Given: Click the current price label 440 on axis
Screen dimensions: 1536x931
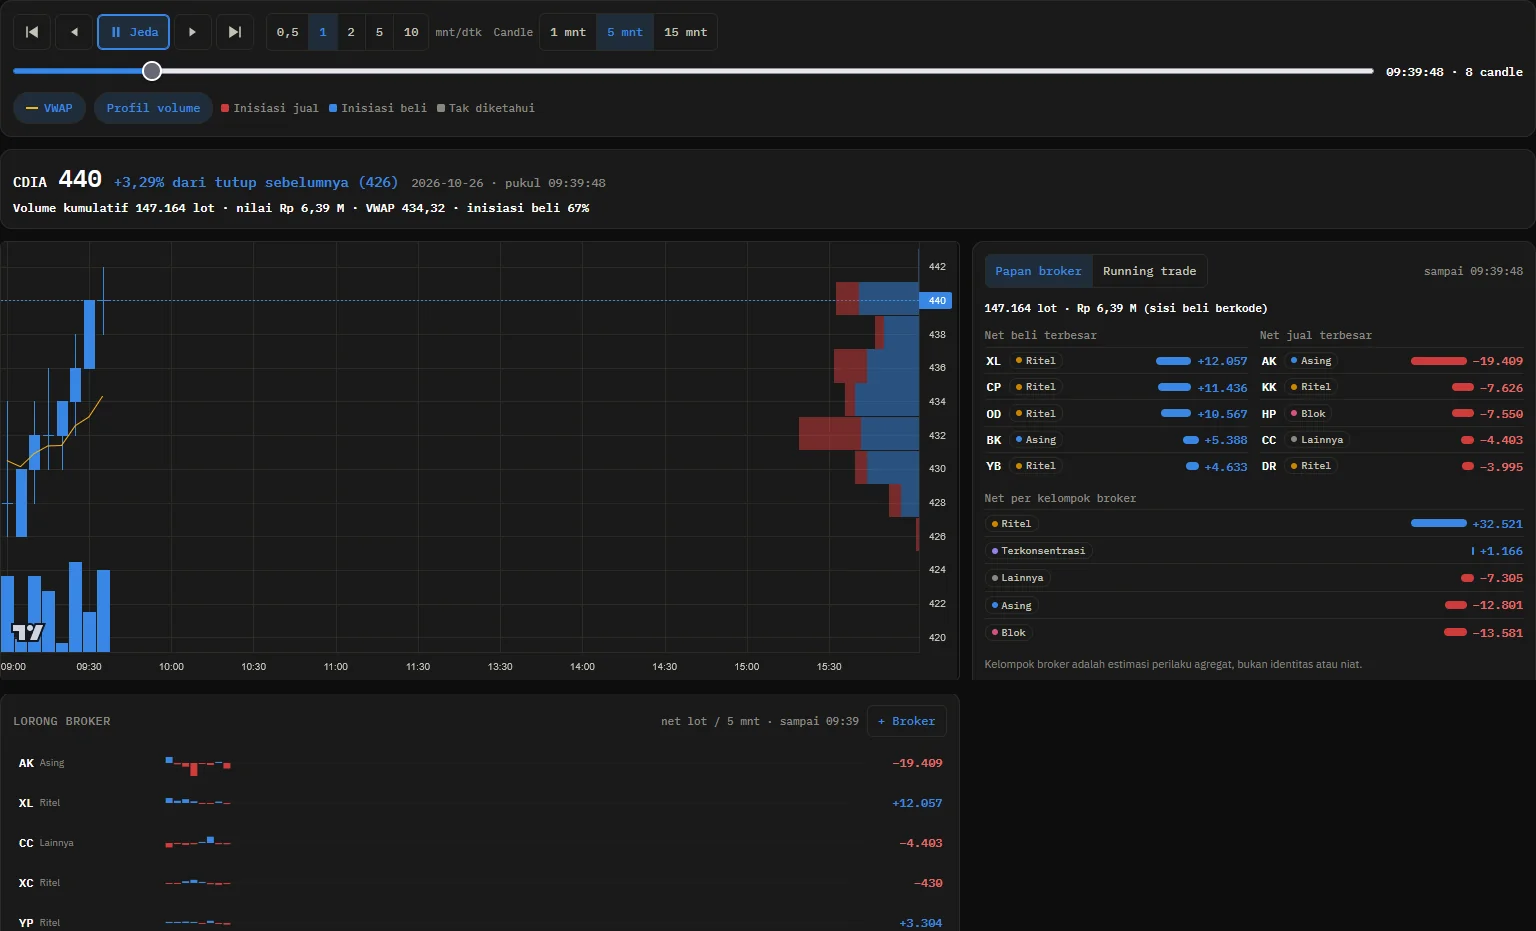Looking at the screenshot, I should (x=936, y=300).
